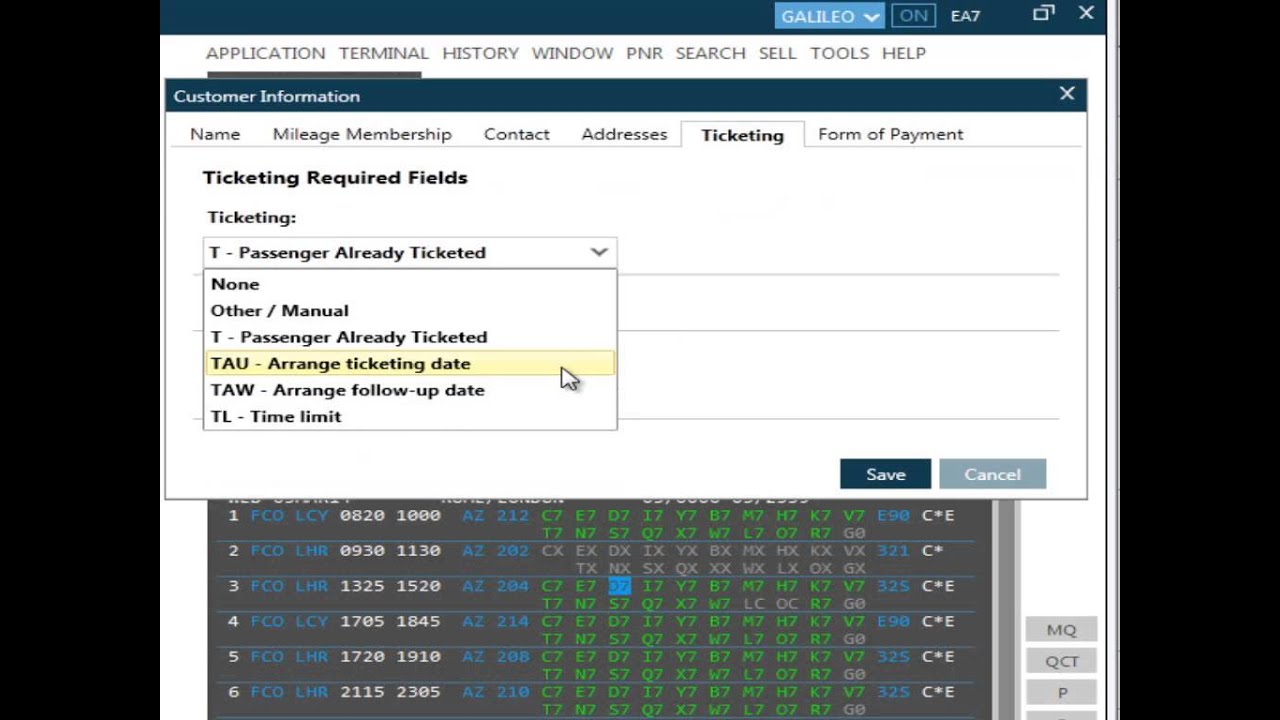Screen dimensions: 1280x720
Task: Choose None from ticketing list
Action: (410, 284)
